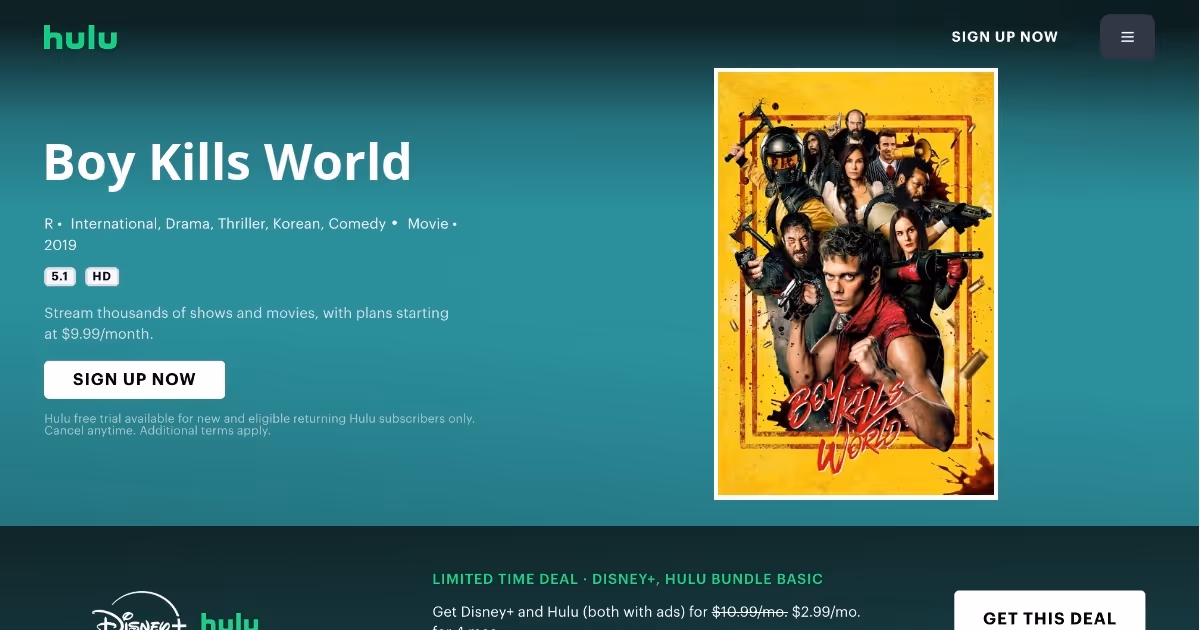Click the Boy Kills World title
Viewport: 1200px width, 630px height.
(x=228, y=162)
